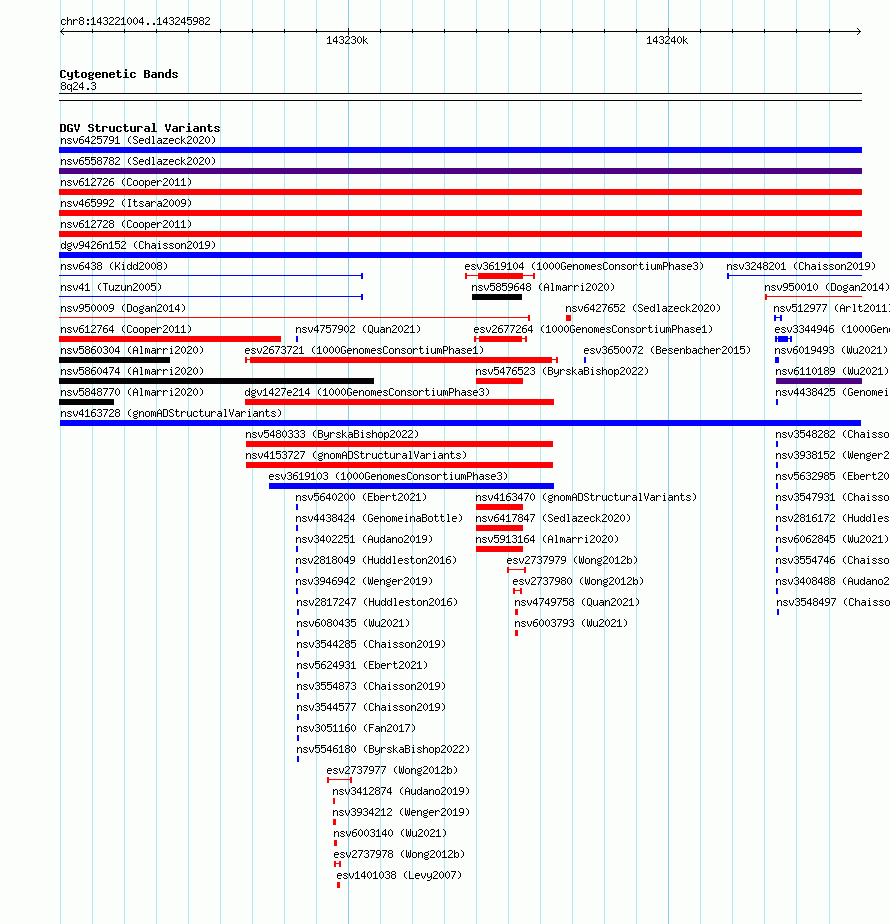Select the red bar under nsv5480333 (ByrskaBishop2022)
Screen dimensions: 890x924
(x=400, y=444)
